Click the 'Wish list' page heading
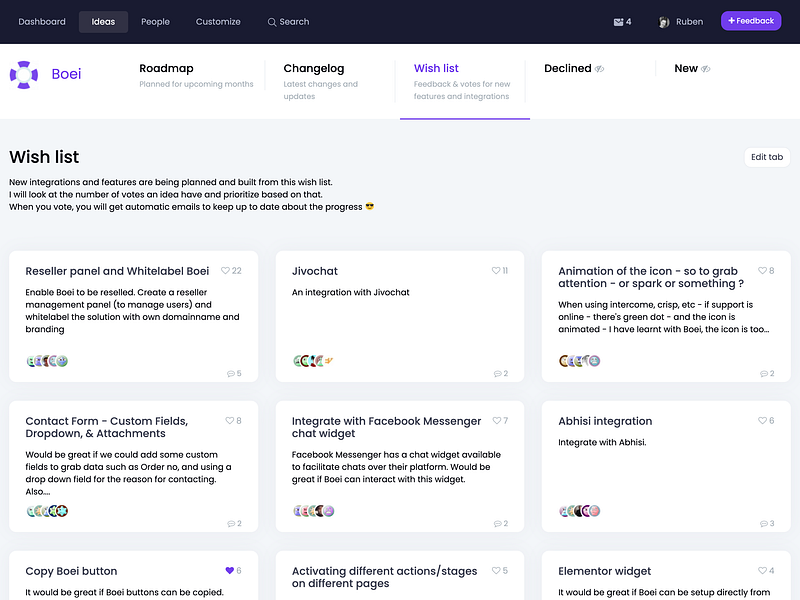Image resolution: width=800 pixels, height=600 pixels. (x=44, y=157)
